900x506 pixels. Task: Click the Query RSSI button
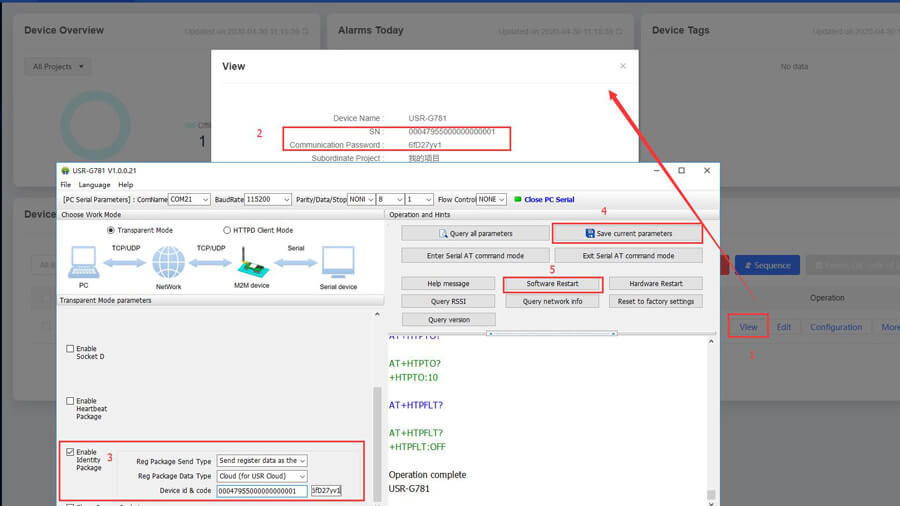(x=448, y=301)
